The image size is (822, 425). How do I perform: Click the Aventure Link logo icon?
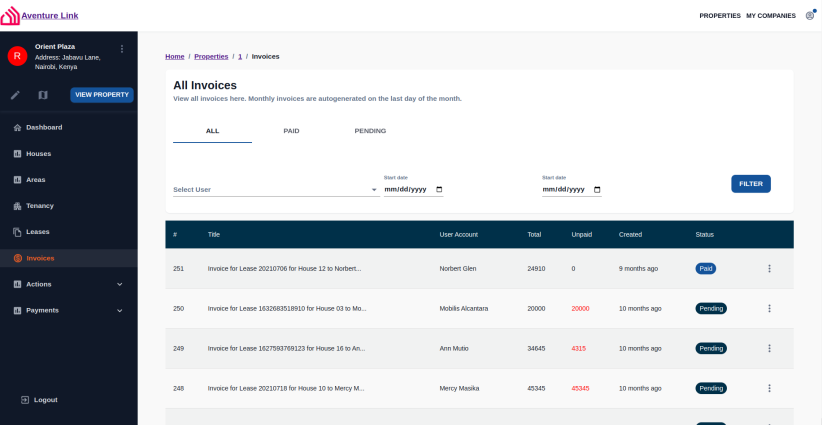click(10, 16)
